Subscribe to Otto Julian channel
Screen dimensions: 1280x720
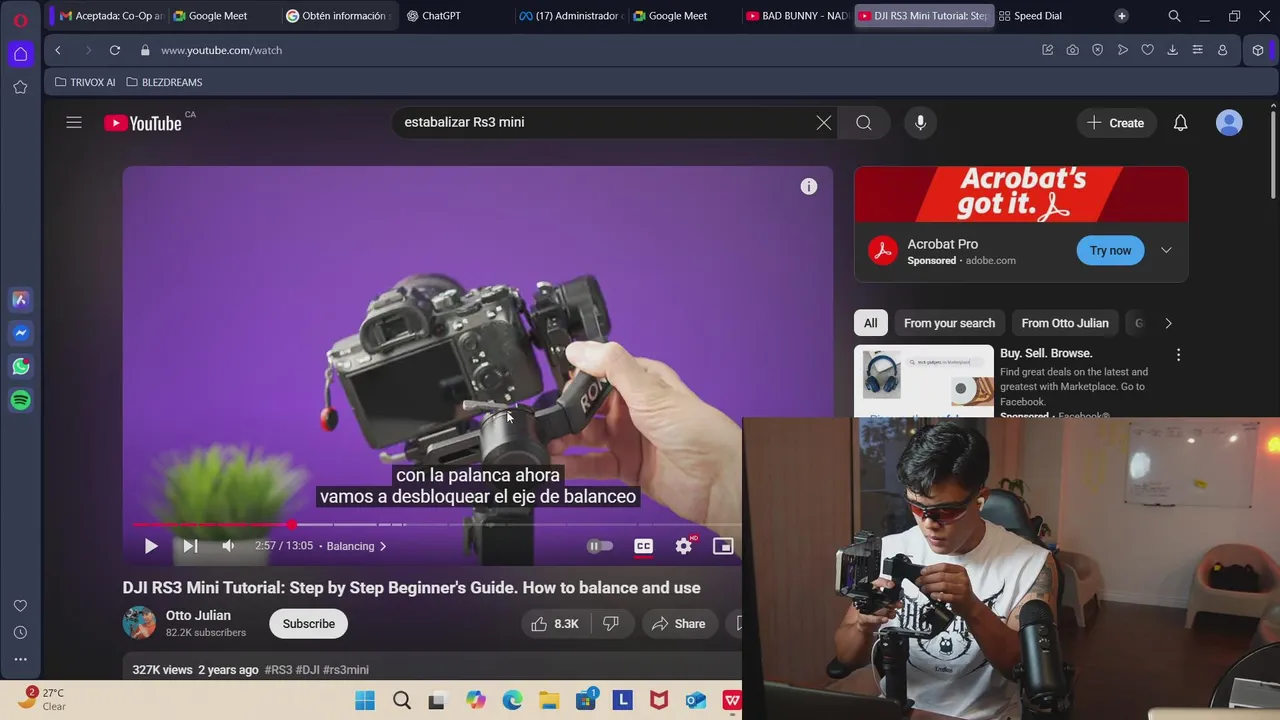308,624
